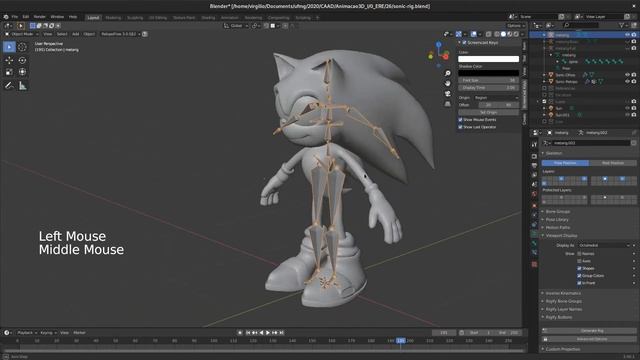Screen dimensions: 640x360
Task: Open the green Armature data tab icon
Action: point(534,234)
